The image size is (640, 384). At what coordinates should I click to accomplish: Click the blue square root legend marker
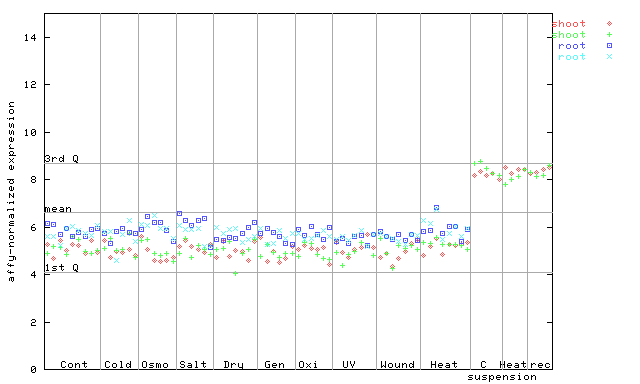(x=609, y=46)
